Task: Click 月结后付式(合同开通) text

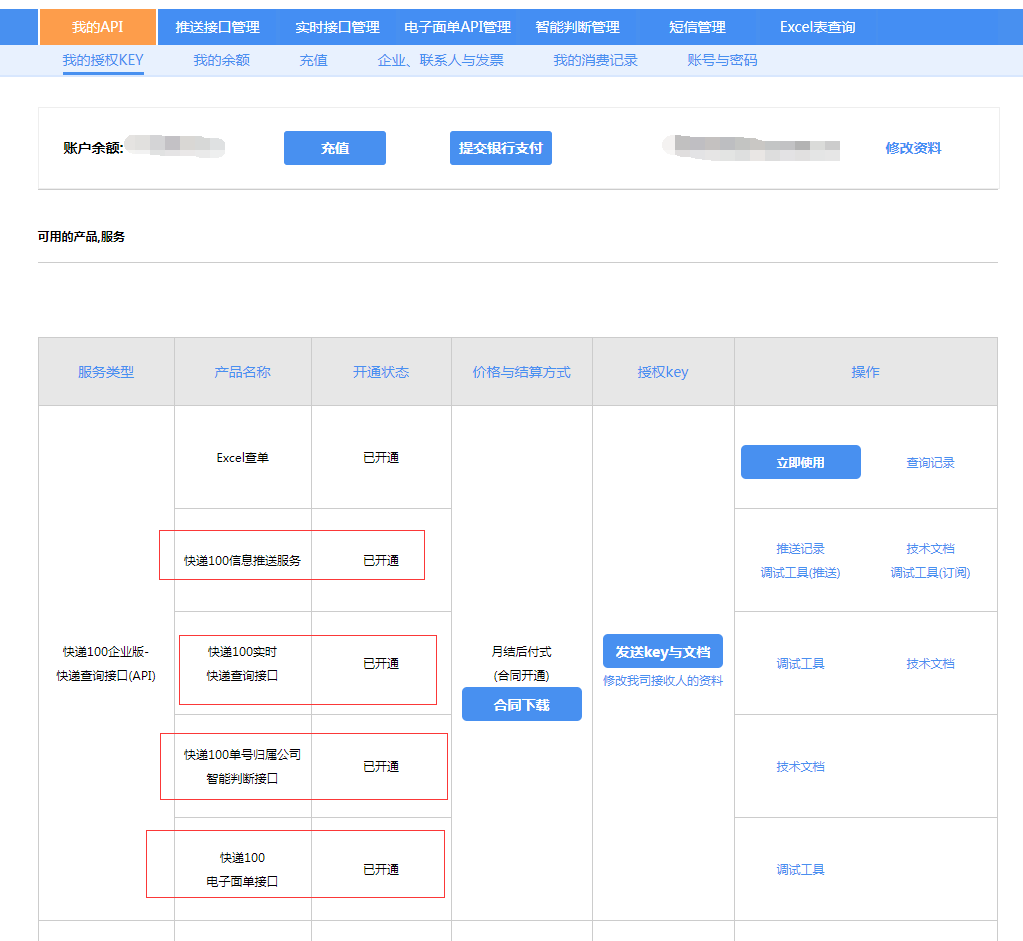Action: pos(522,663)
